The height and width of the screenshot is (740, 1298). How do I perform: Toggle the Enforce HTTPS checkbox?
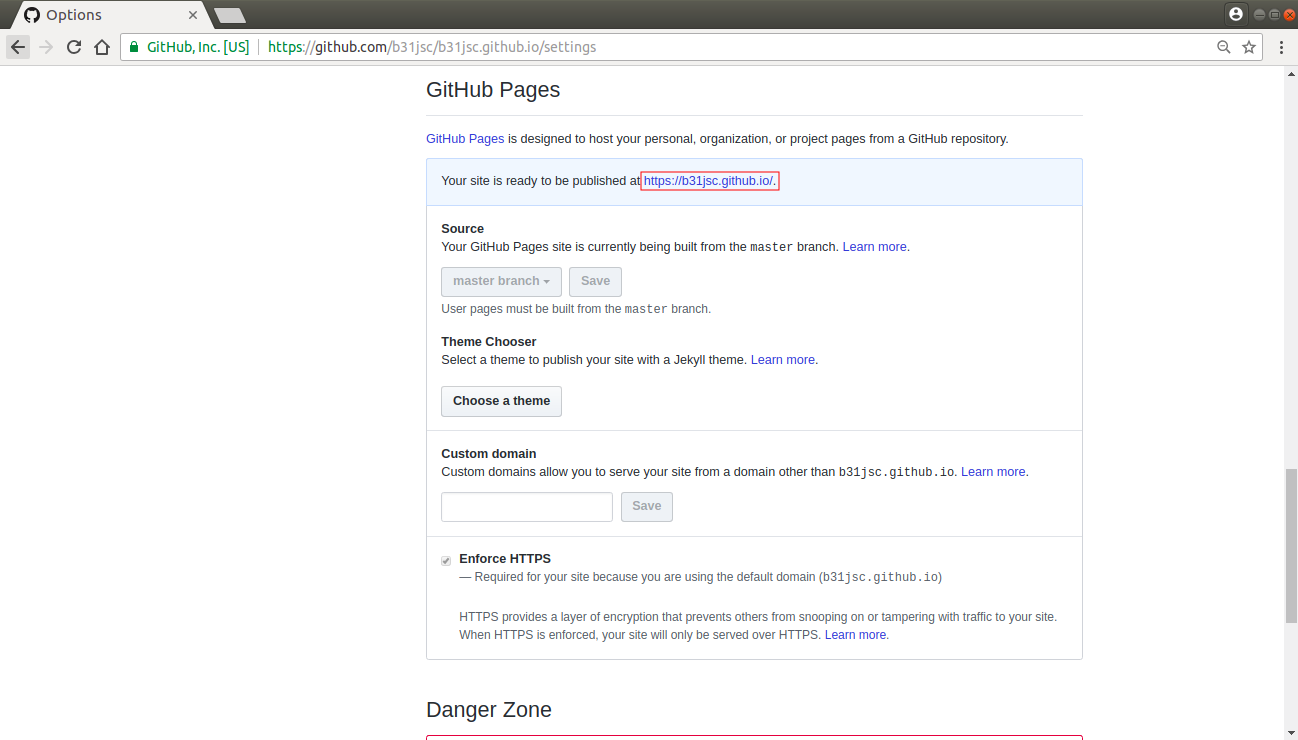point(446,560)
